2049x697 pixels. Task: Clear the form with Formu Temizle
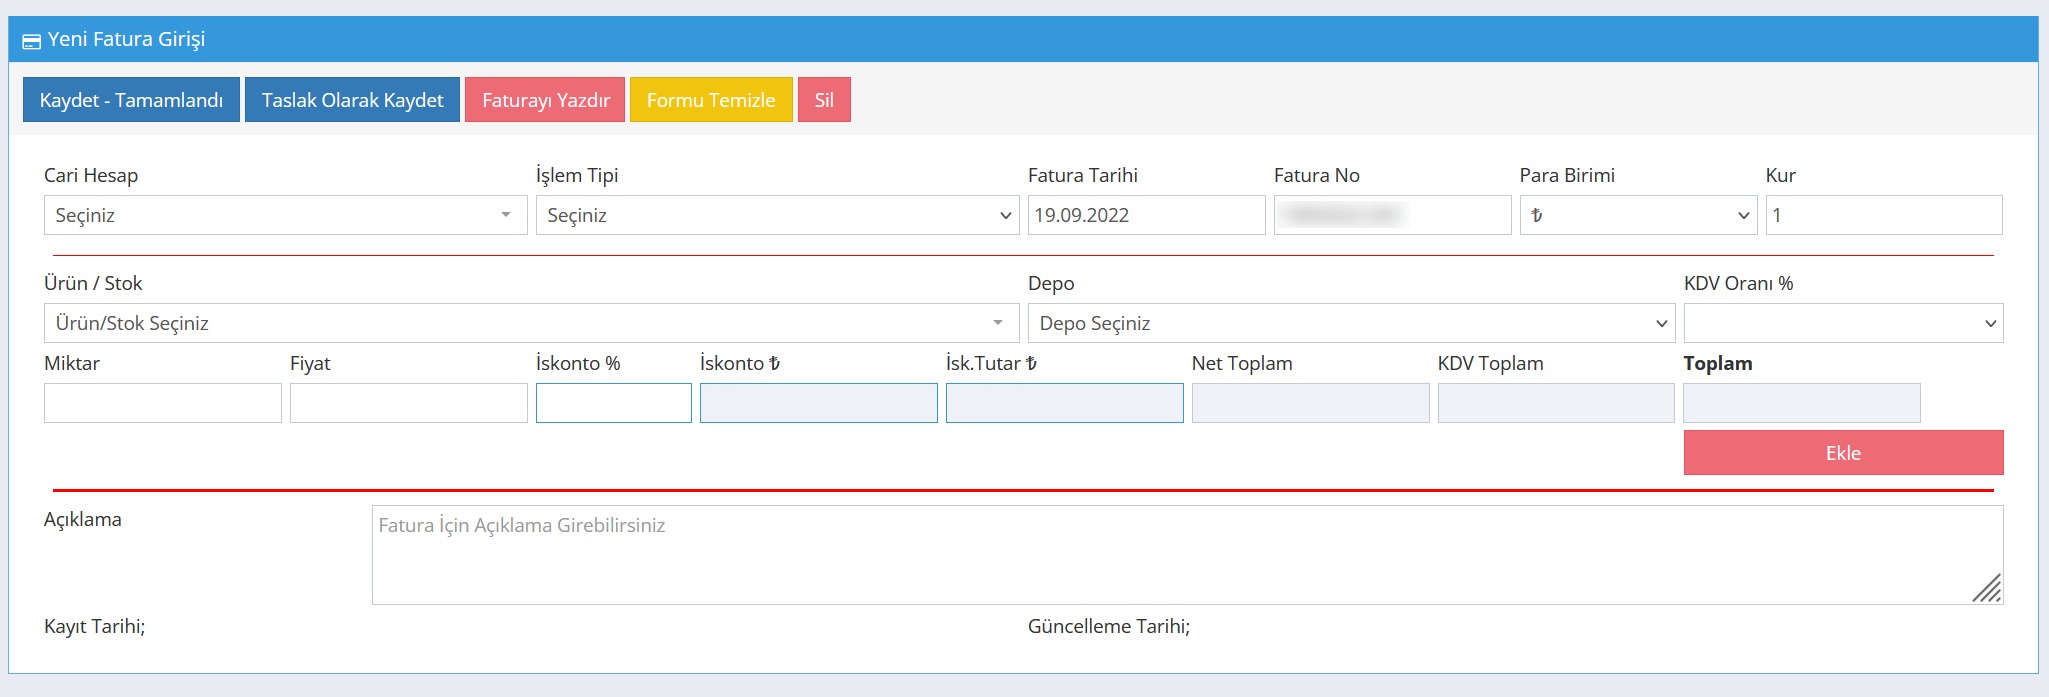[x=710, y=100]
